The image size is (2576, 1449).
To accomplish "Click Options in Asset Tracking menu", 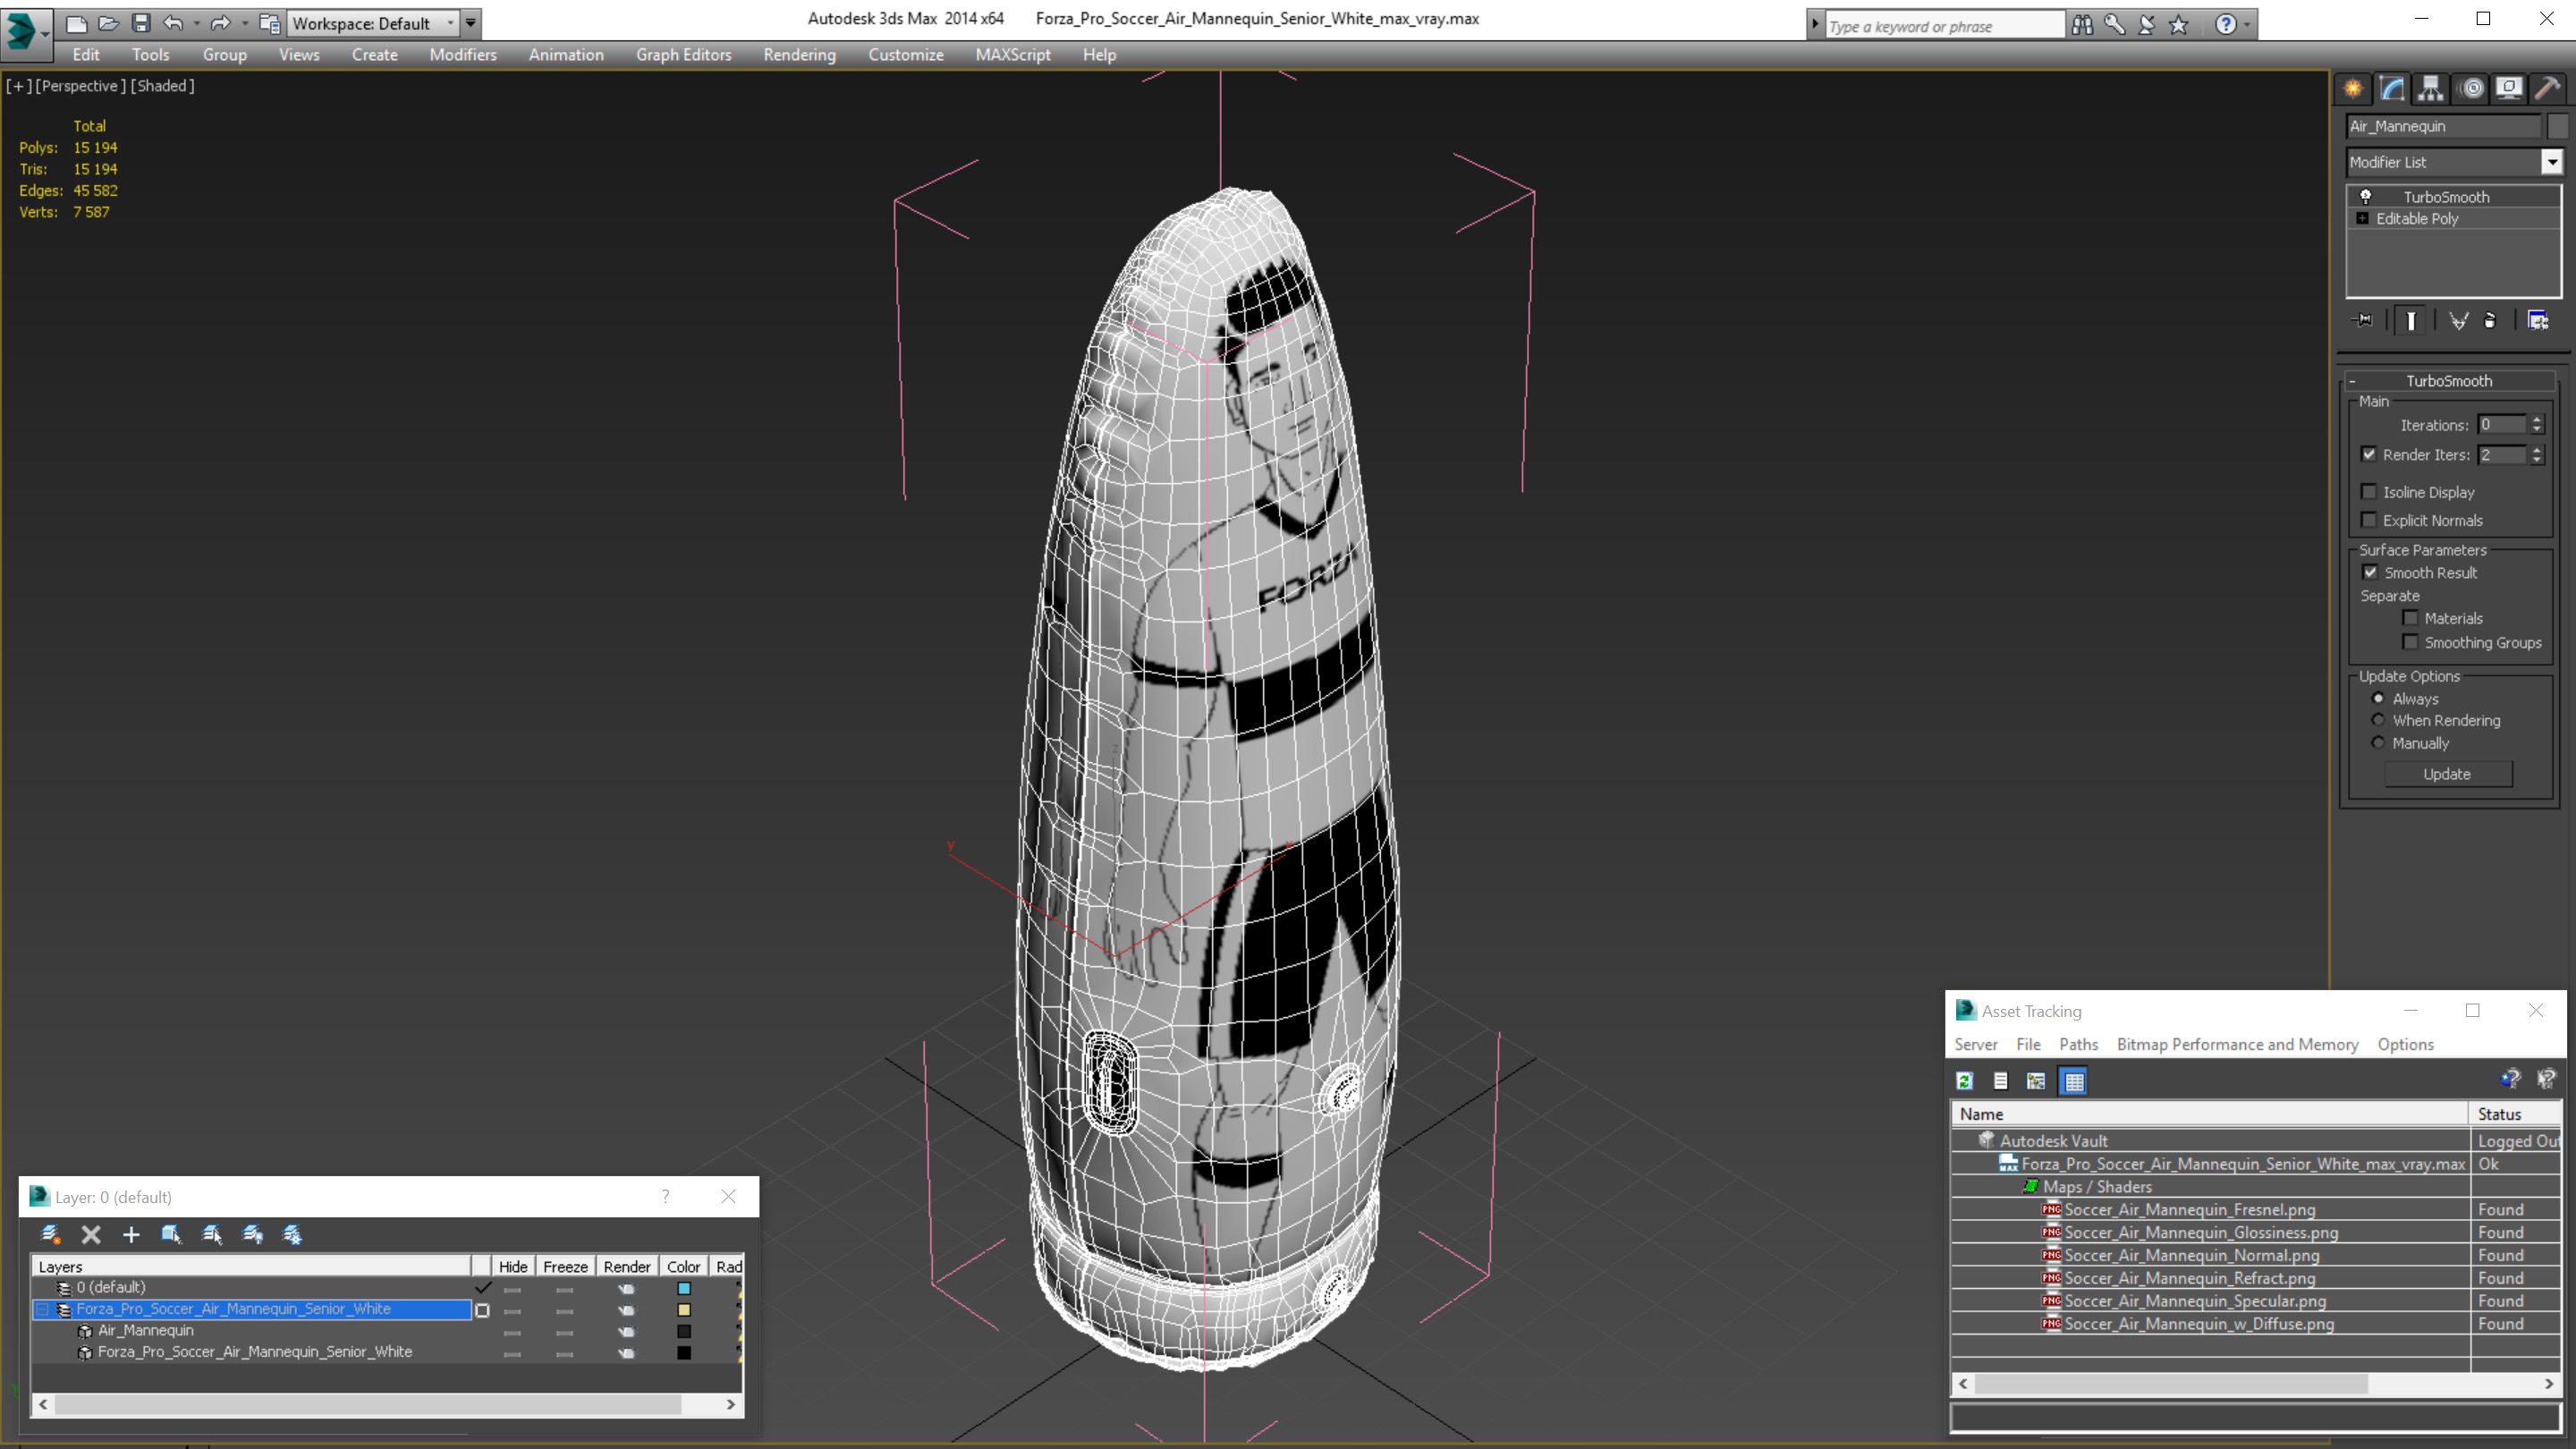I will coord(2406,1044).
